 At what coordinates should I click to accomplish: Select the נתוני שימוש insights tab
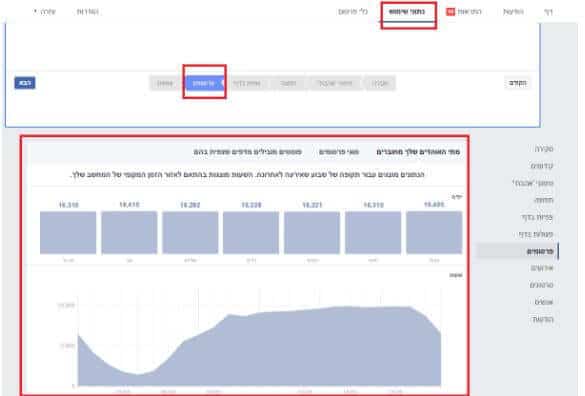point(407,12)
